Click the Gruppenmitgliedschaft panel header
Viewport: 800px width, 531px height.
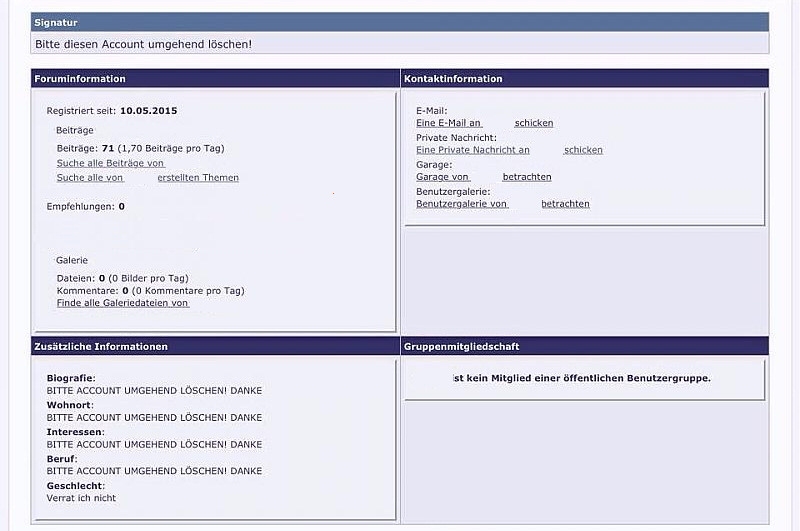click(461, 347)
